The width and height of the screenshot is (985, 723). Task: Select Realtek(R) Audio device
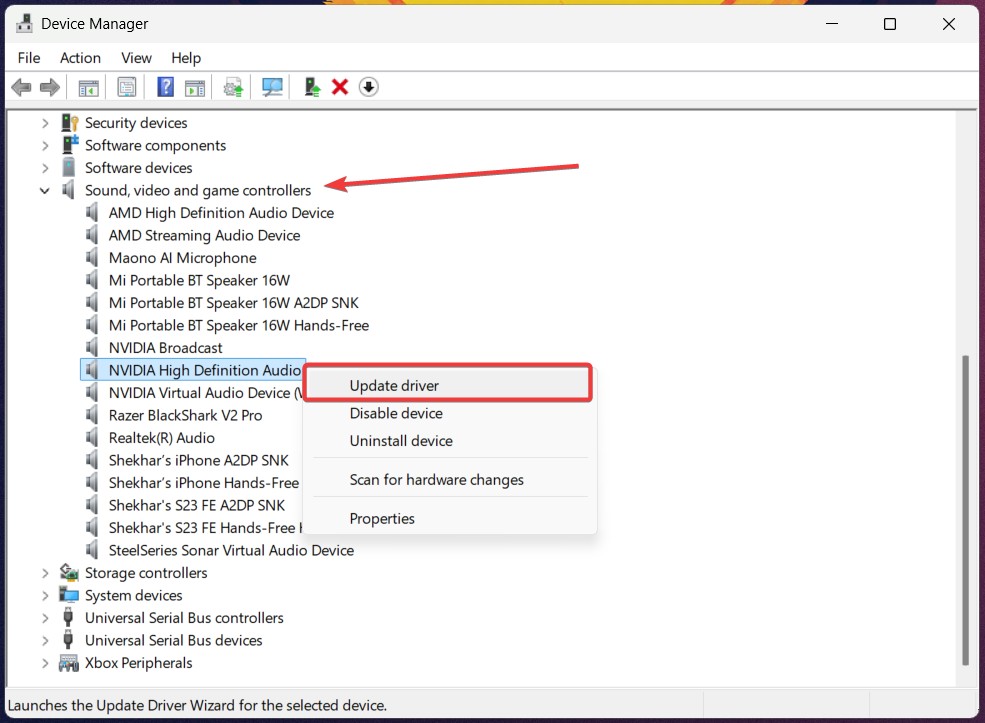161,438
